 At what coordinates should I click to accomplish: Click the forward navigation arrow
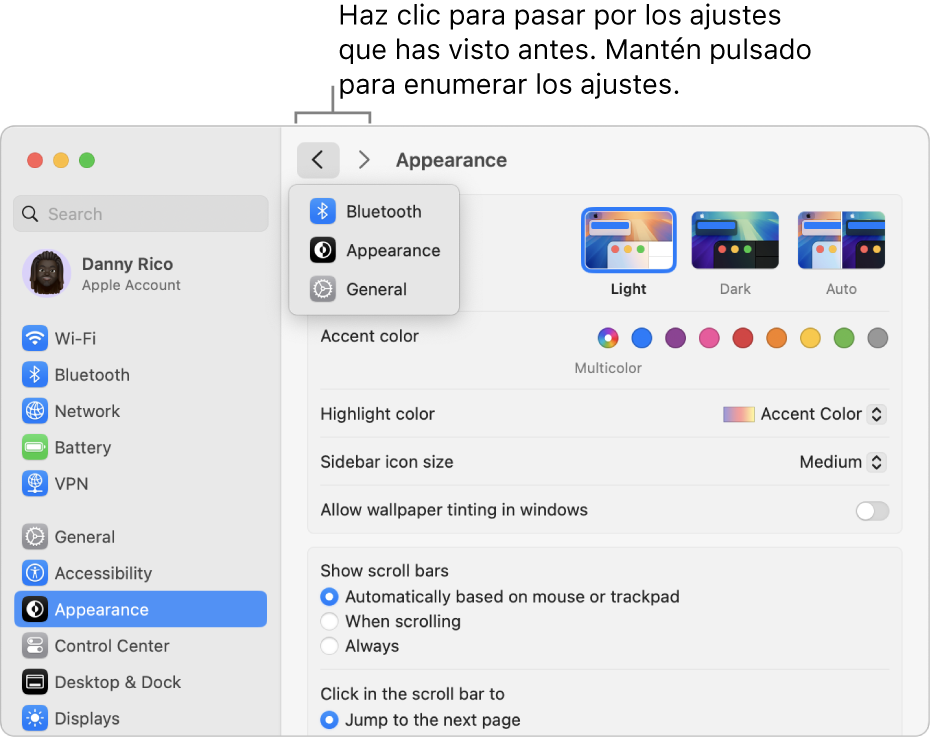[364, 160]
